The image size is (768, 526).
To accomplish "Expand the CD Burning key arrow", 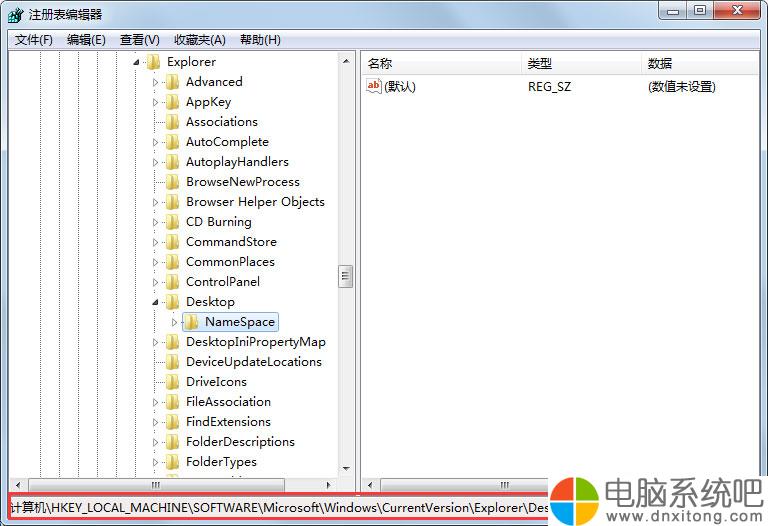I will pos(155,222).
